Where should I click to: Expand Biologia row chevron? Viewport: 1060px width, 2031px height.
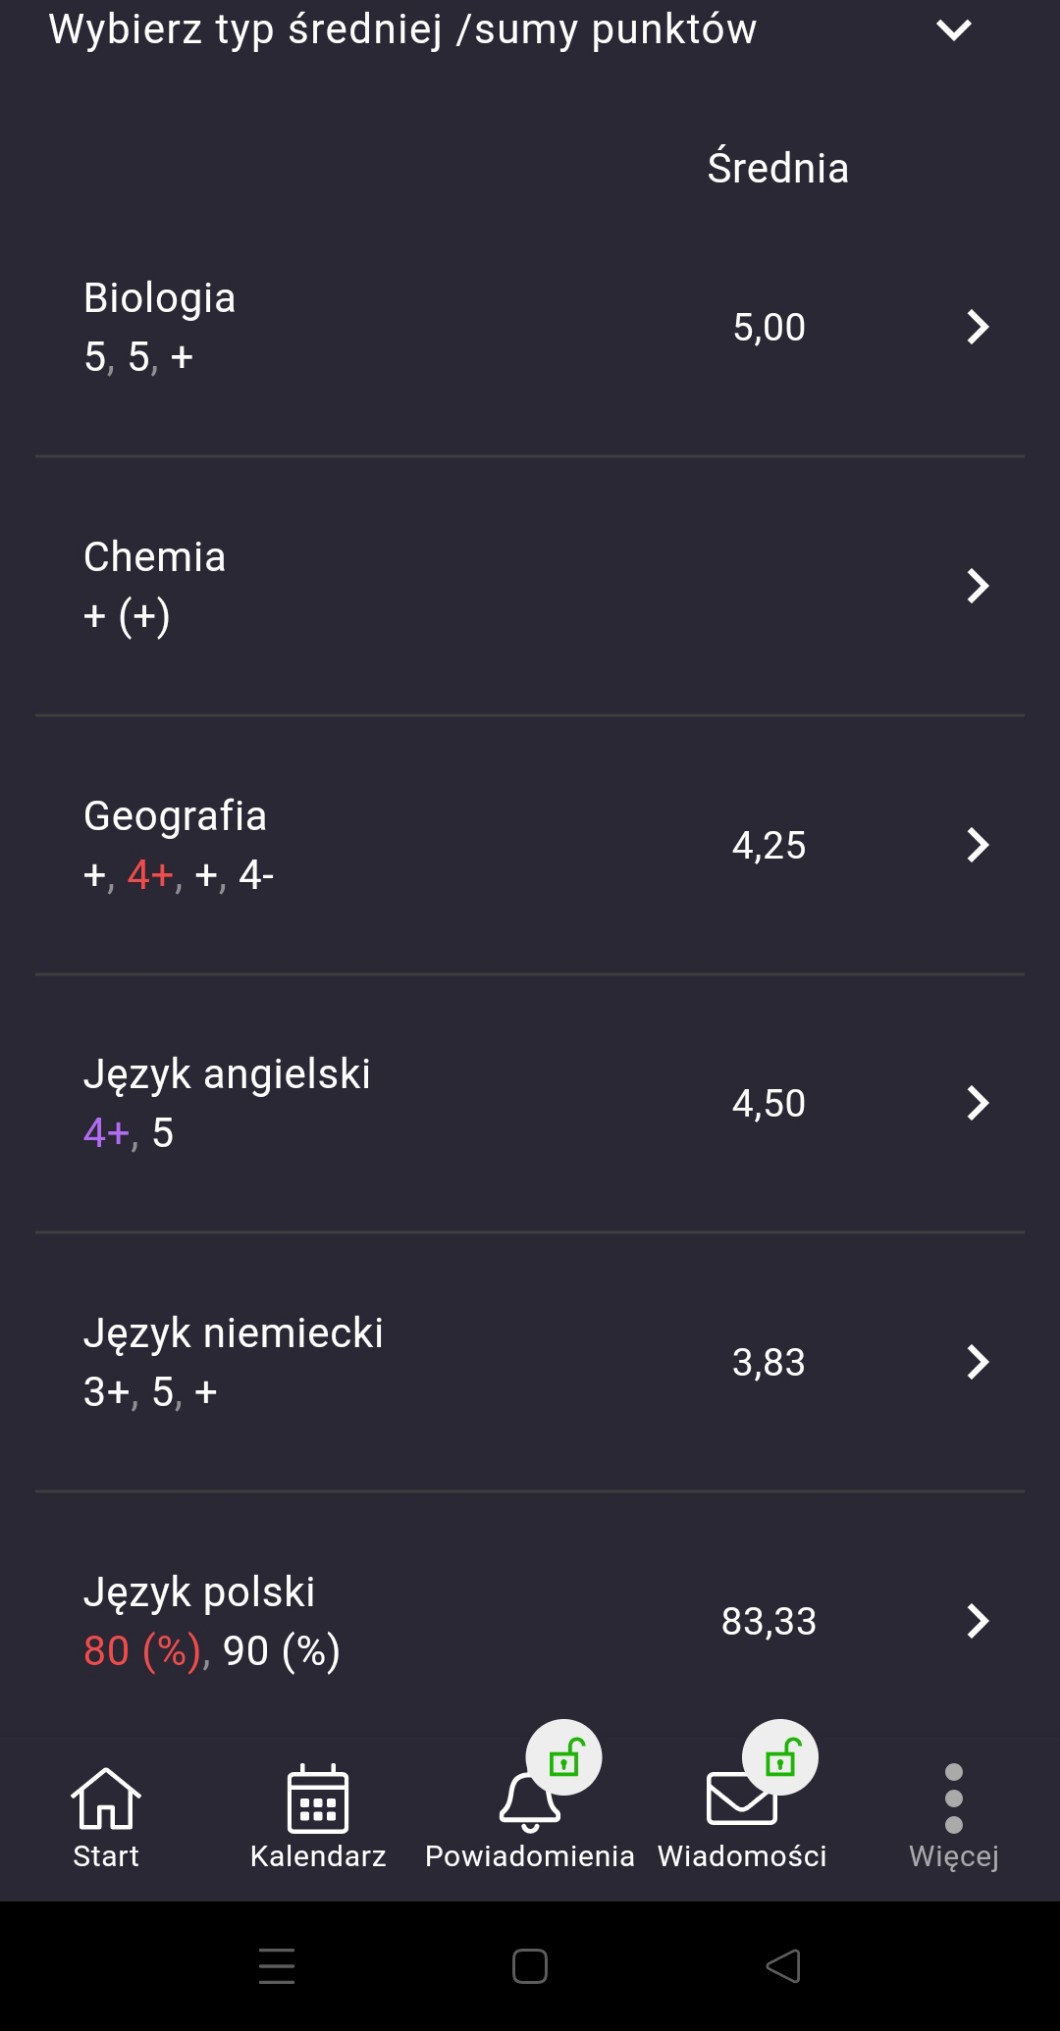click(977, 327)
